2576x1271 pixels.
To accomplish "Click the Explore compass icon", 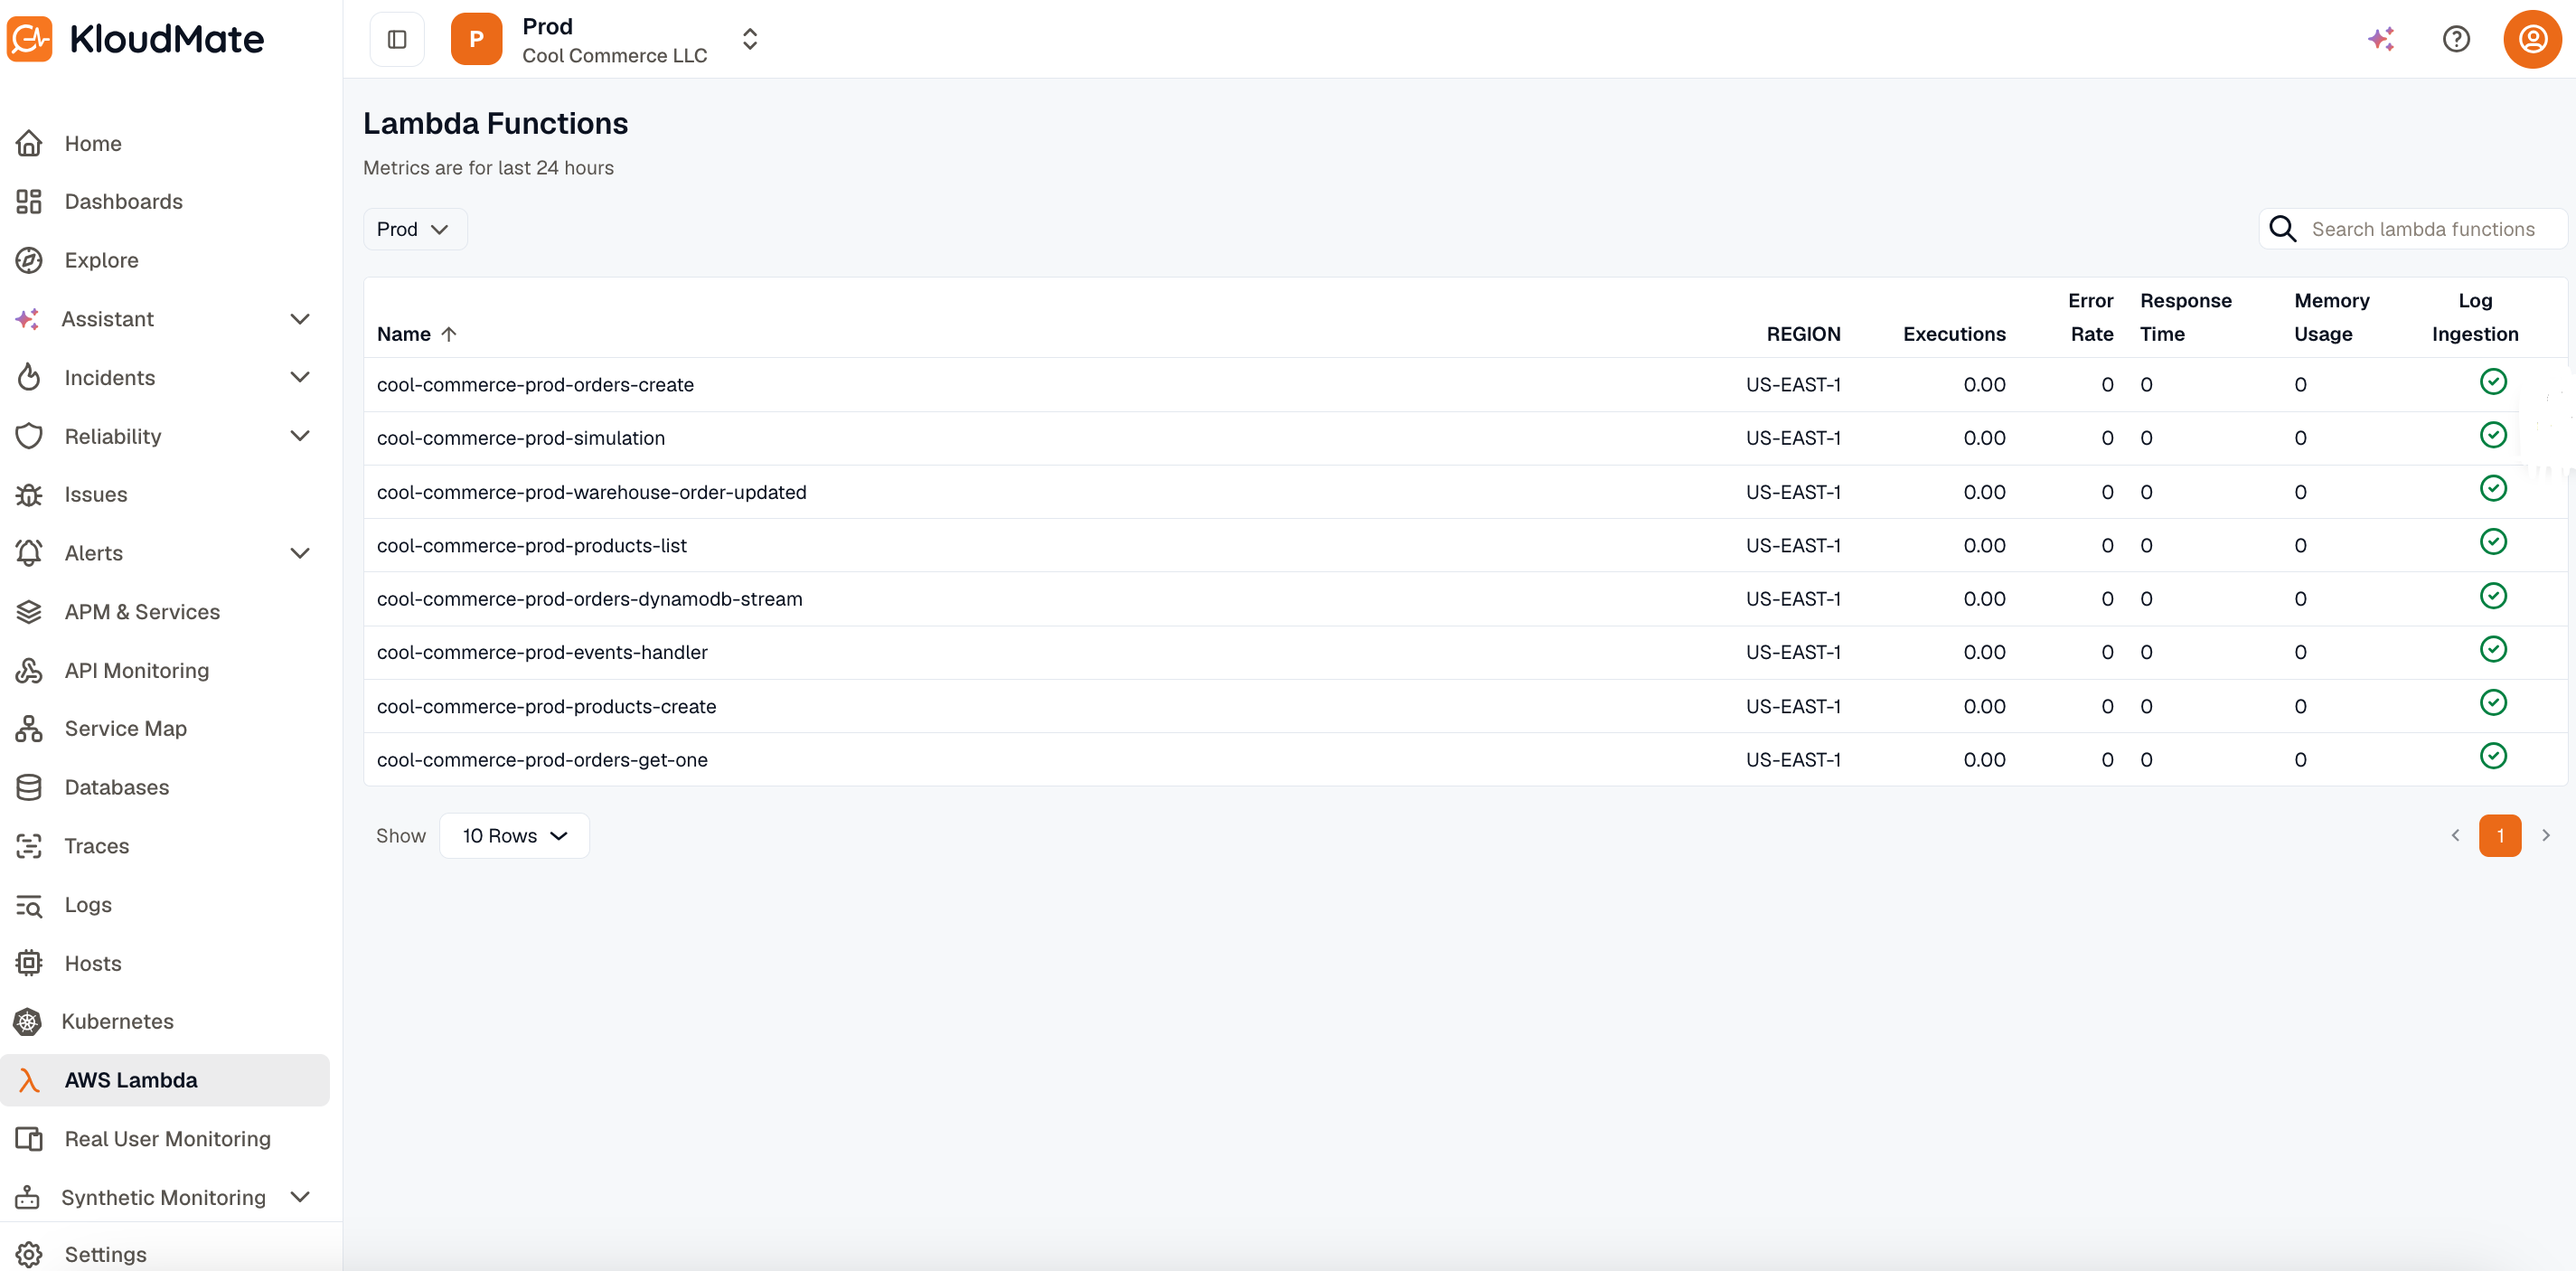I will point(29,260).
